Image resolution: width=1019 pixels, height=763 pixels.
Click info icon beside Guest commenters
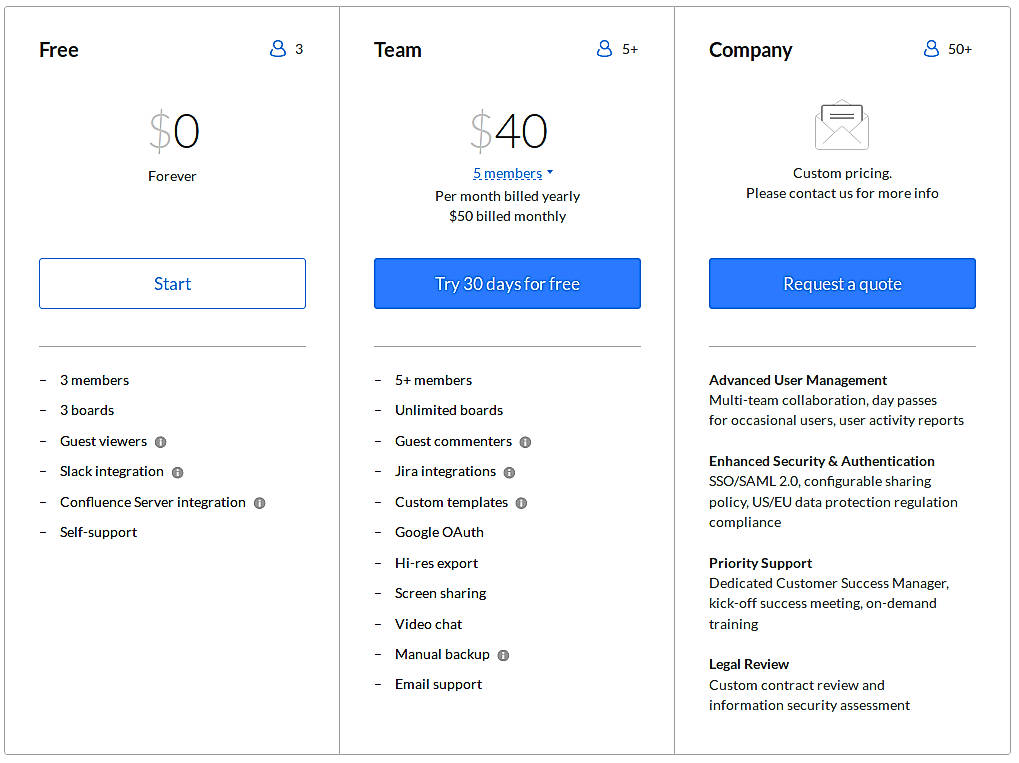pyautogui.click(x=525, y=442)
